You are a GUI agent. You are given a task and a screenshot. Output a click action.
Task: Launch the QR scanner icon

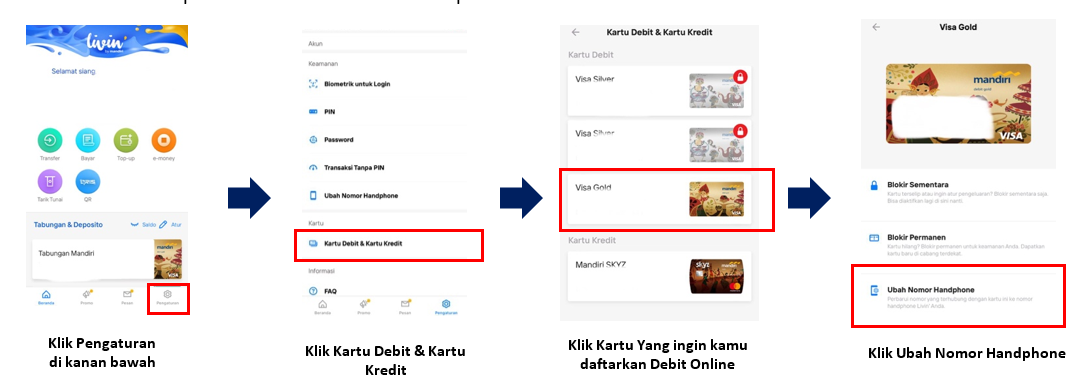coord(87,181)
